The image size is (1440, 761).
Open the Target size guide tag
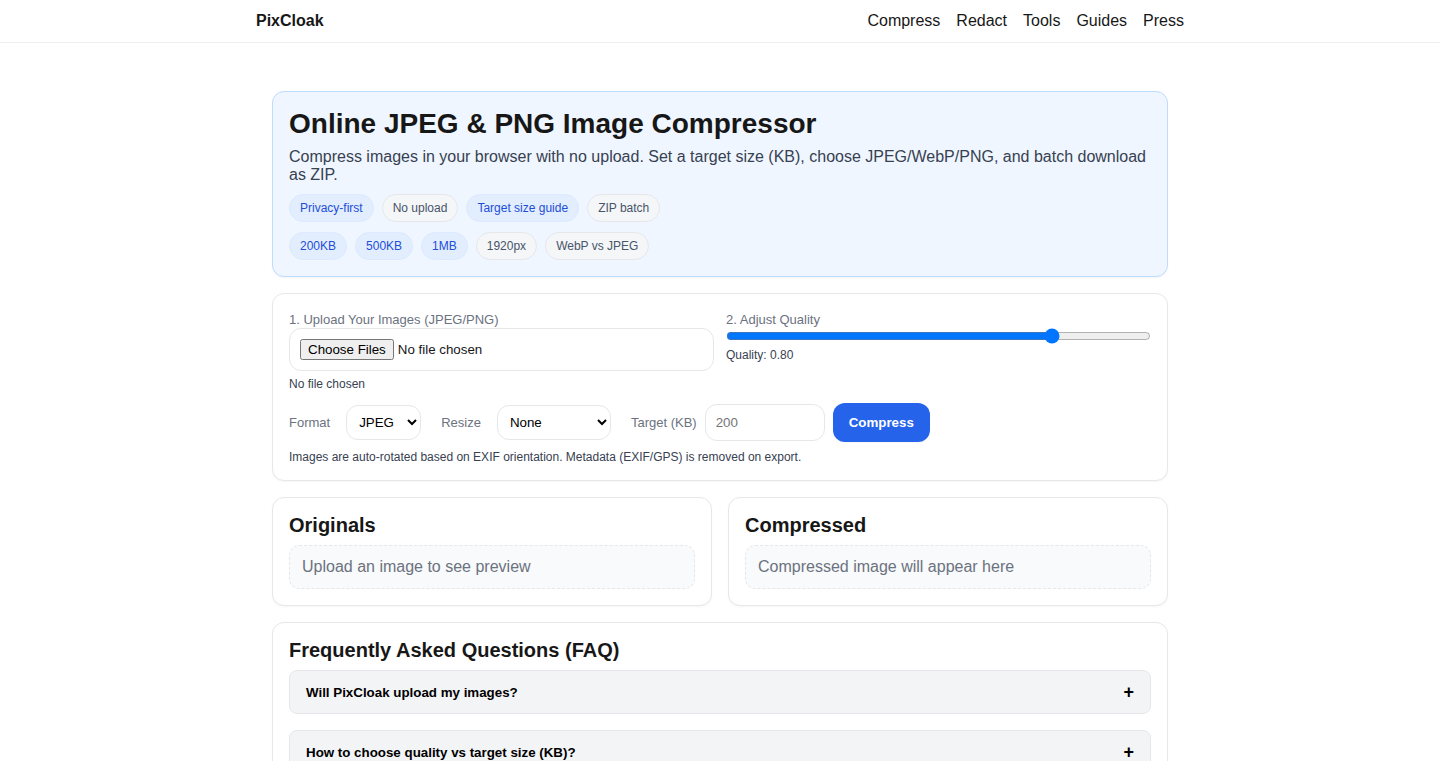[522, 208]
